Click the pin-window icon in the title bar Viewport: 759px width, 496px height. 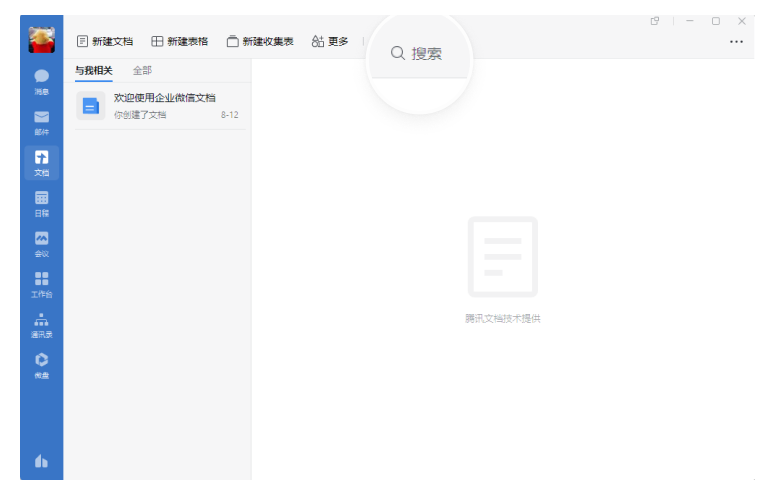pos(655,21)
